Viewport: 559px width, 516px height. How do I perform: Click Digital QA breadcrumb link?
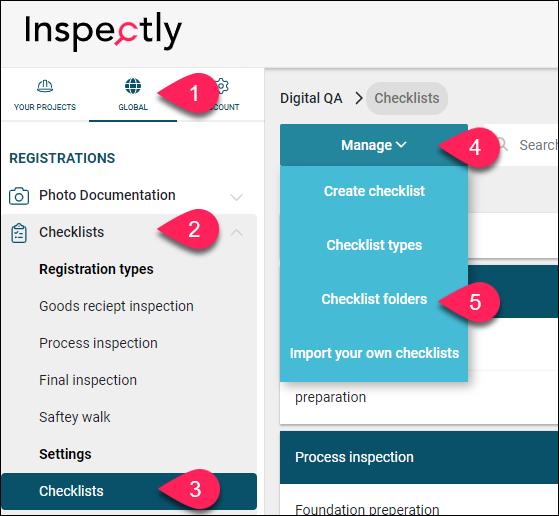tap(311, 98)
